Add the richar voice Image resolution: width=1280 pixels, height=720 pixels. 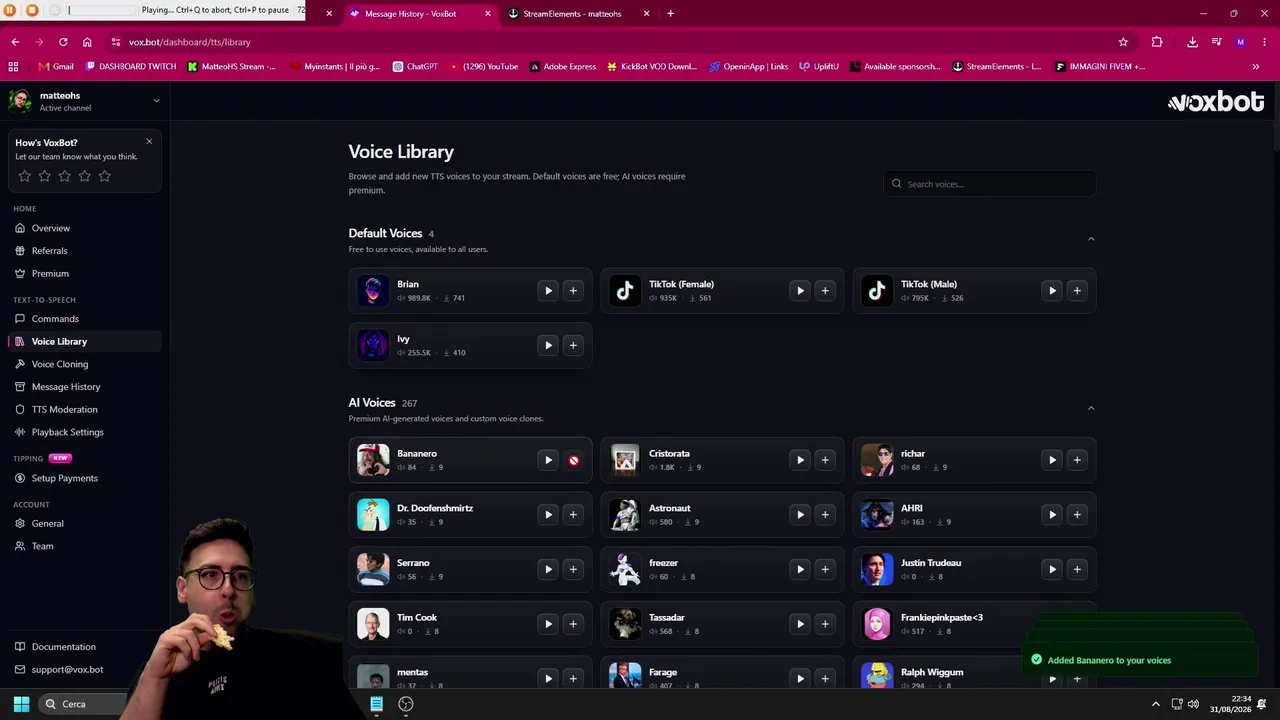coord(1077,460)
